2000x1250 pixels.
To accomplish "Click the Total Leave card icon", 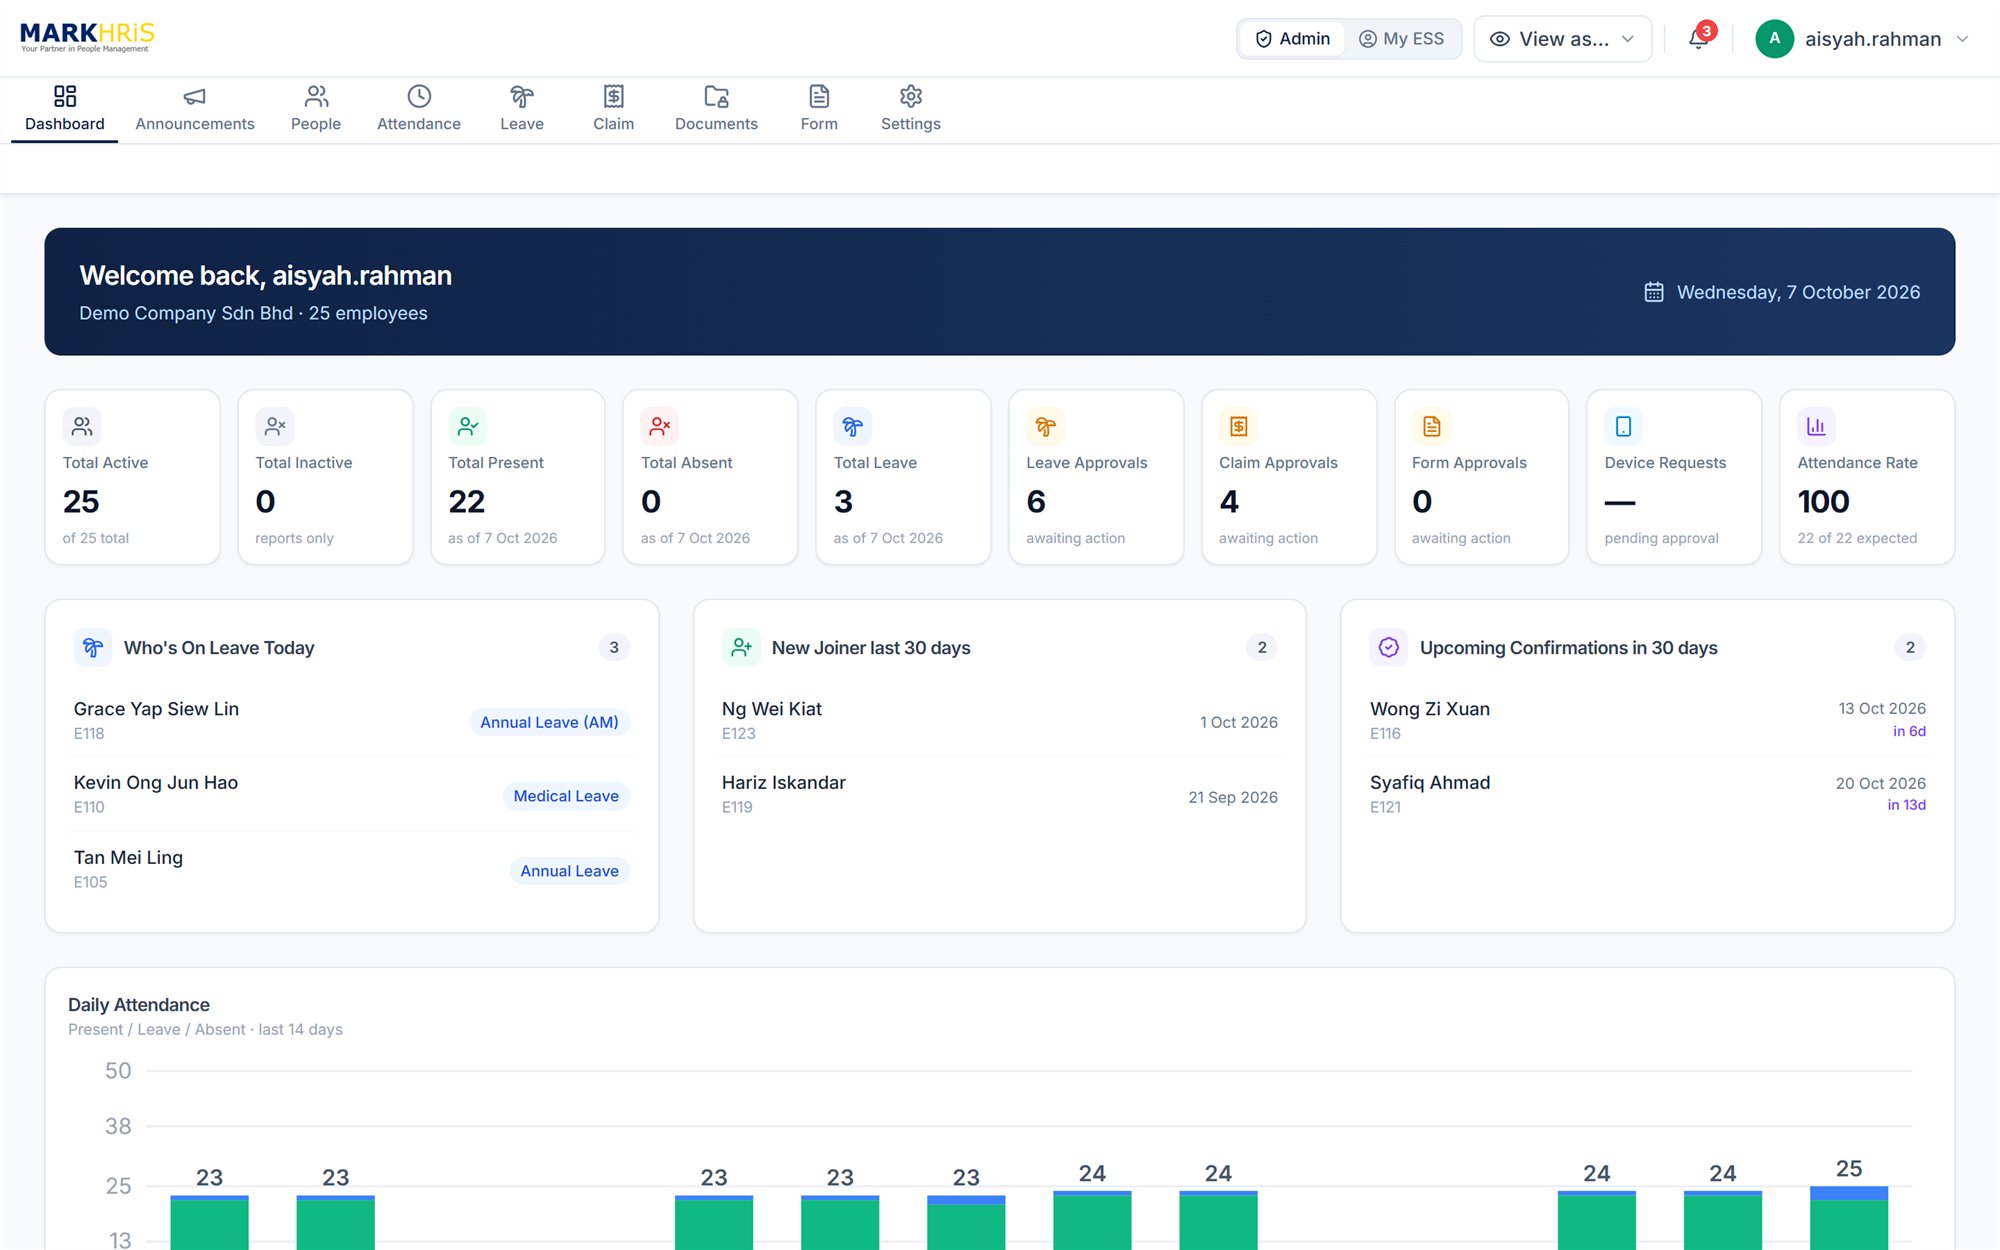I will (x=853, y=426).
